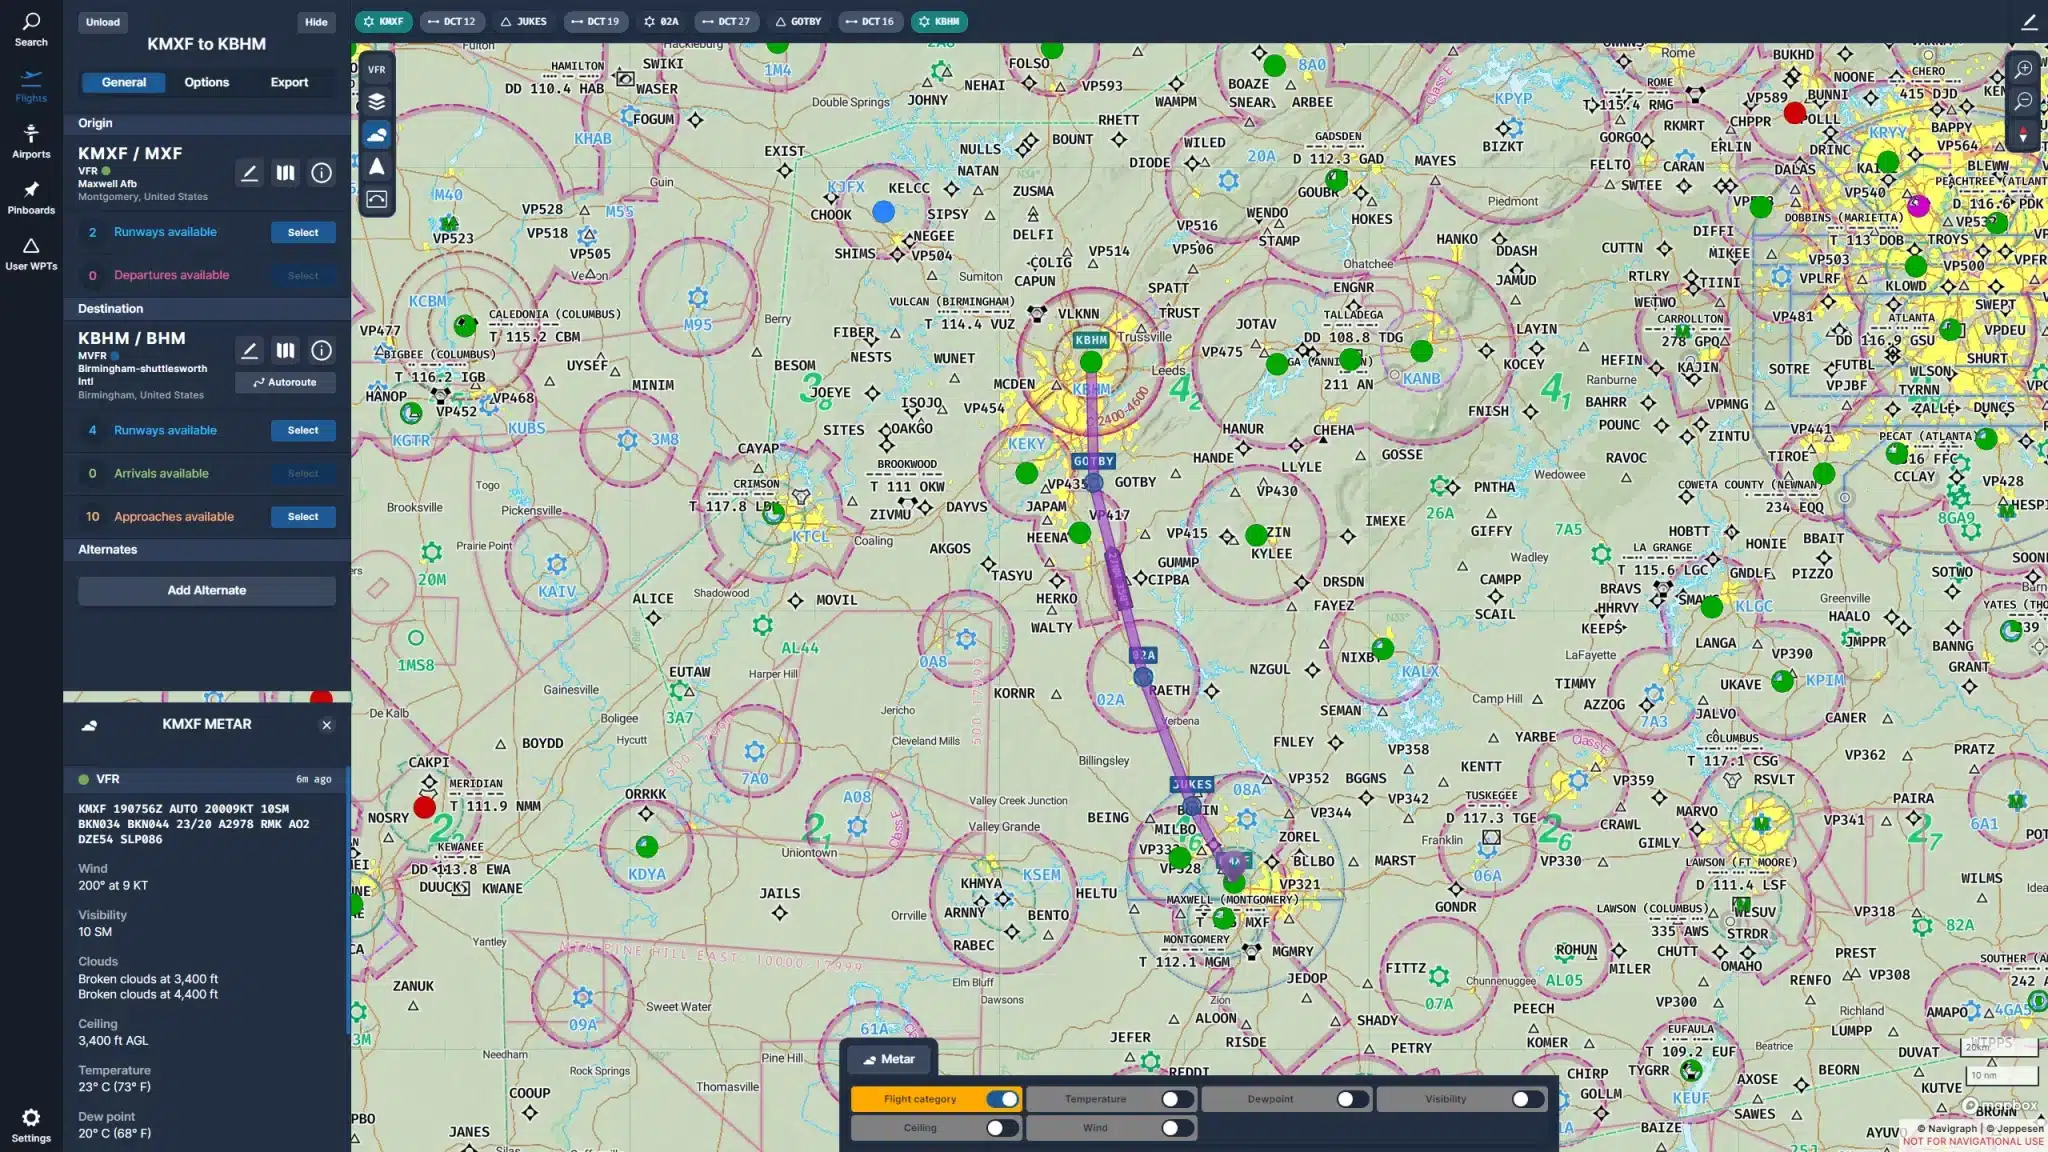Enable the Wind metar toggle
2048x1152 pixels.
click(x=1176, y=1128)
